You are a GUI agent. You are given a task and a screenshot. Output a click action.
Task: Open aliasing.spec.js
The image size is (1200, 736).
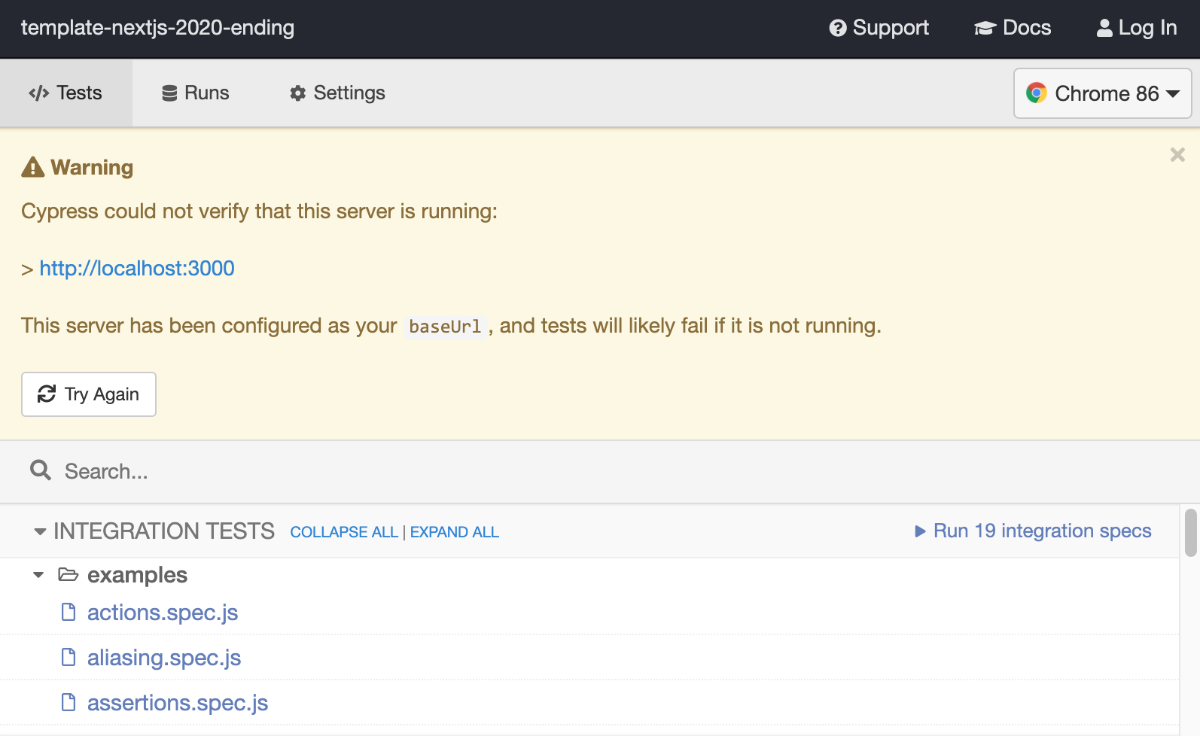(x=164, y=657)
